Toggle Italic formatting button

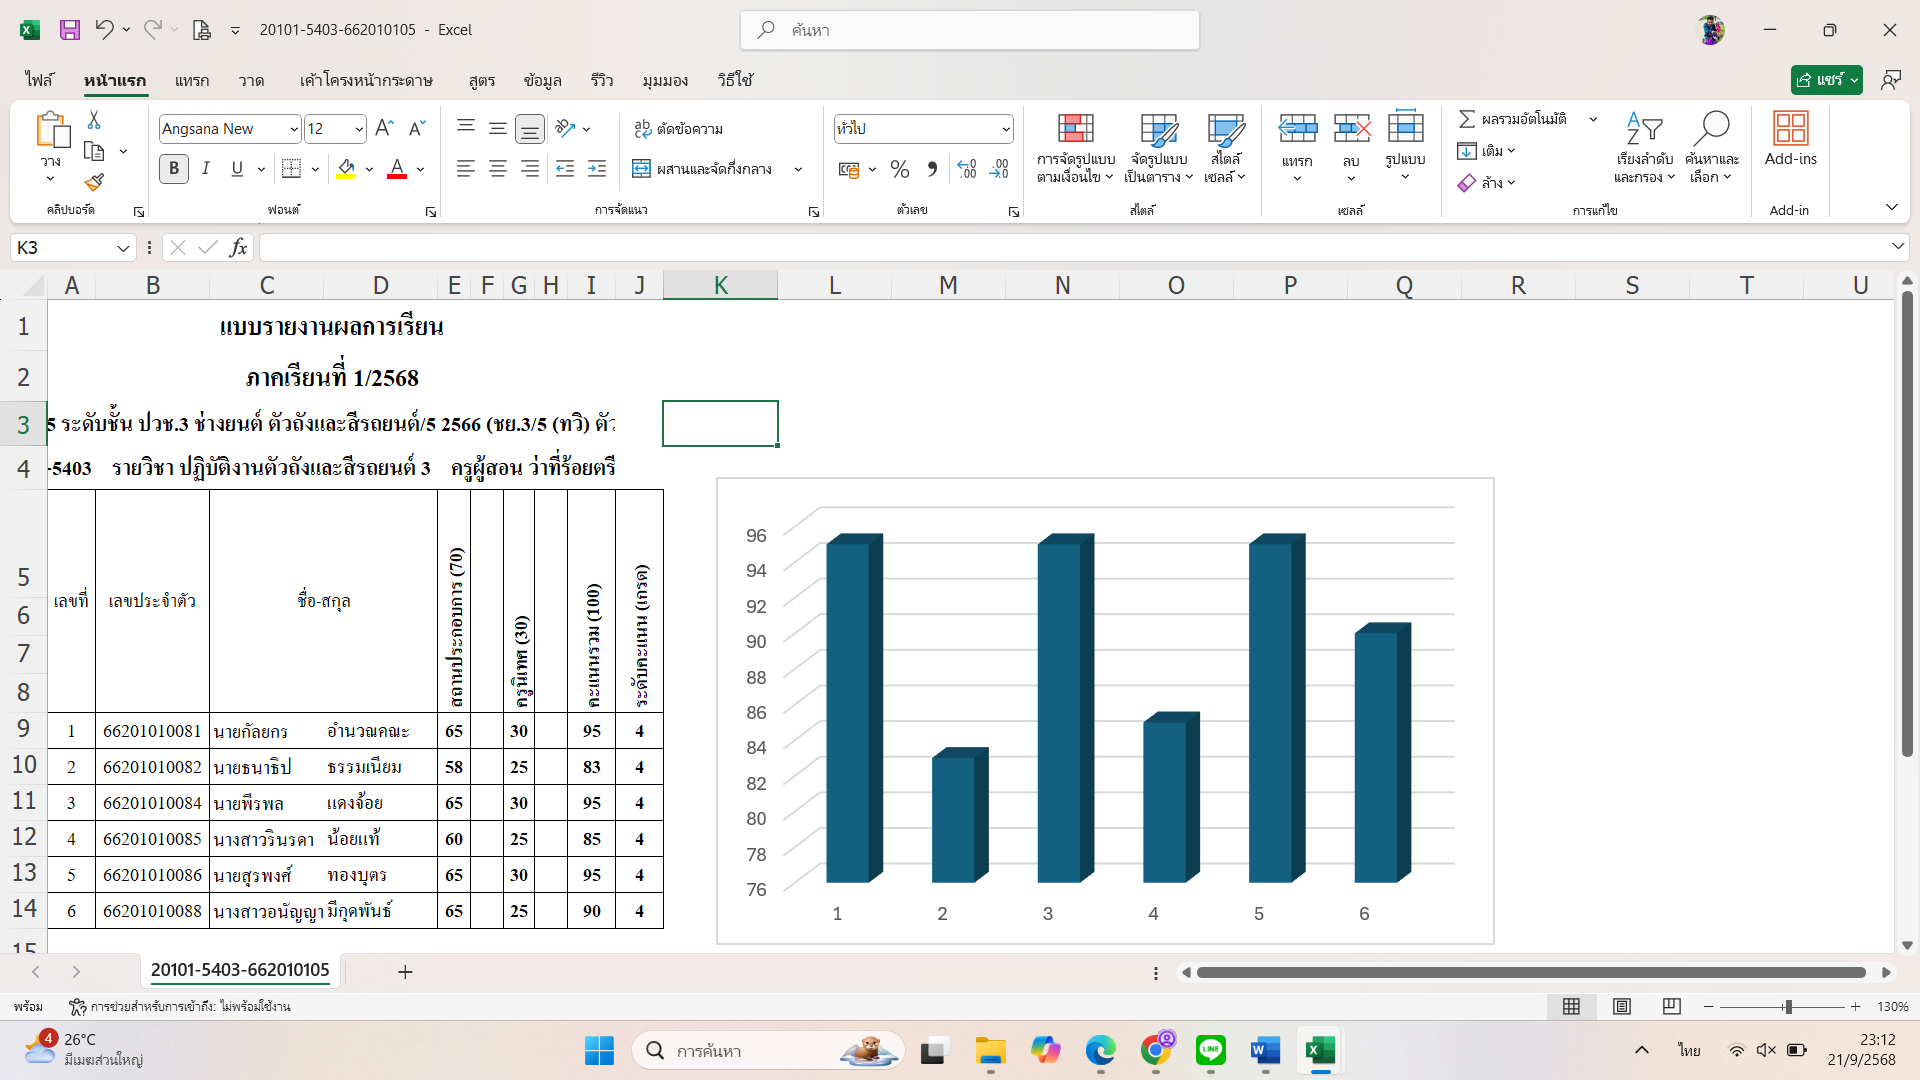coord(205,169)
